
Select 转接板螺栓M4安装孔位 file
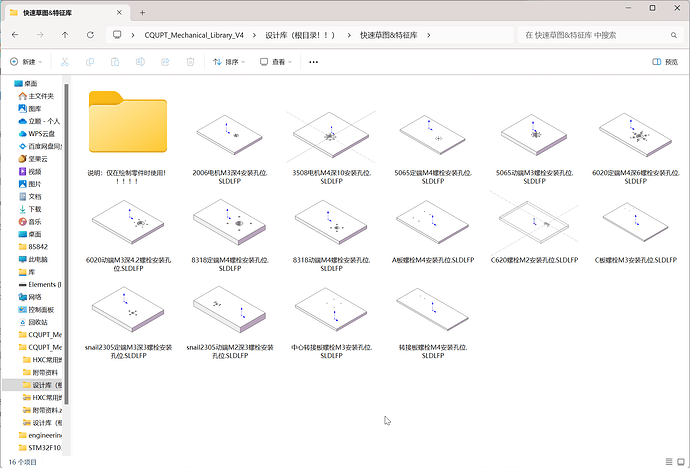point(433,322)
